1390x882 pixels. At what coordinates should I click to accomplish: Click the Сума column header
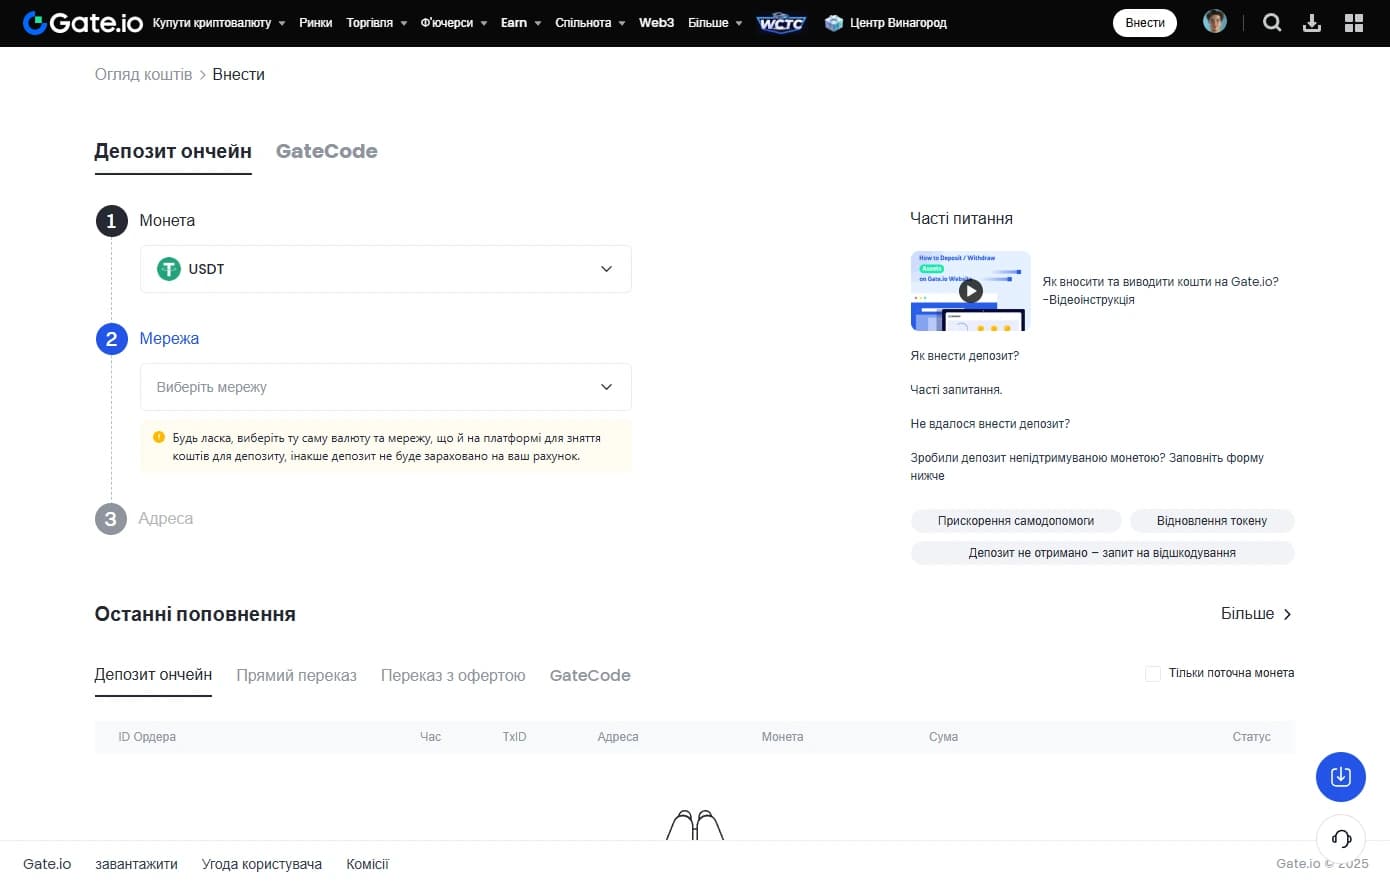[943, 737]
